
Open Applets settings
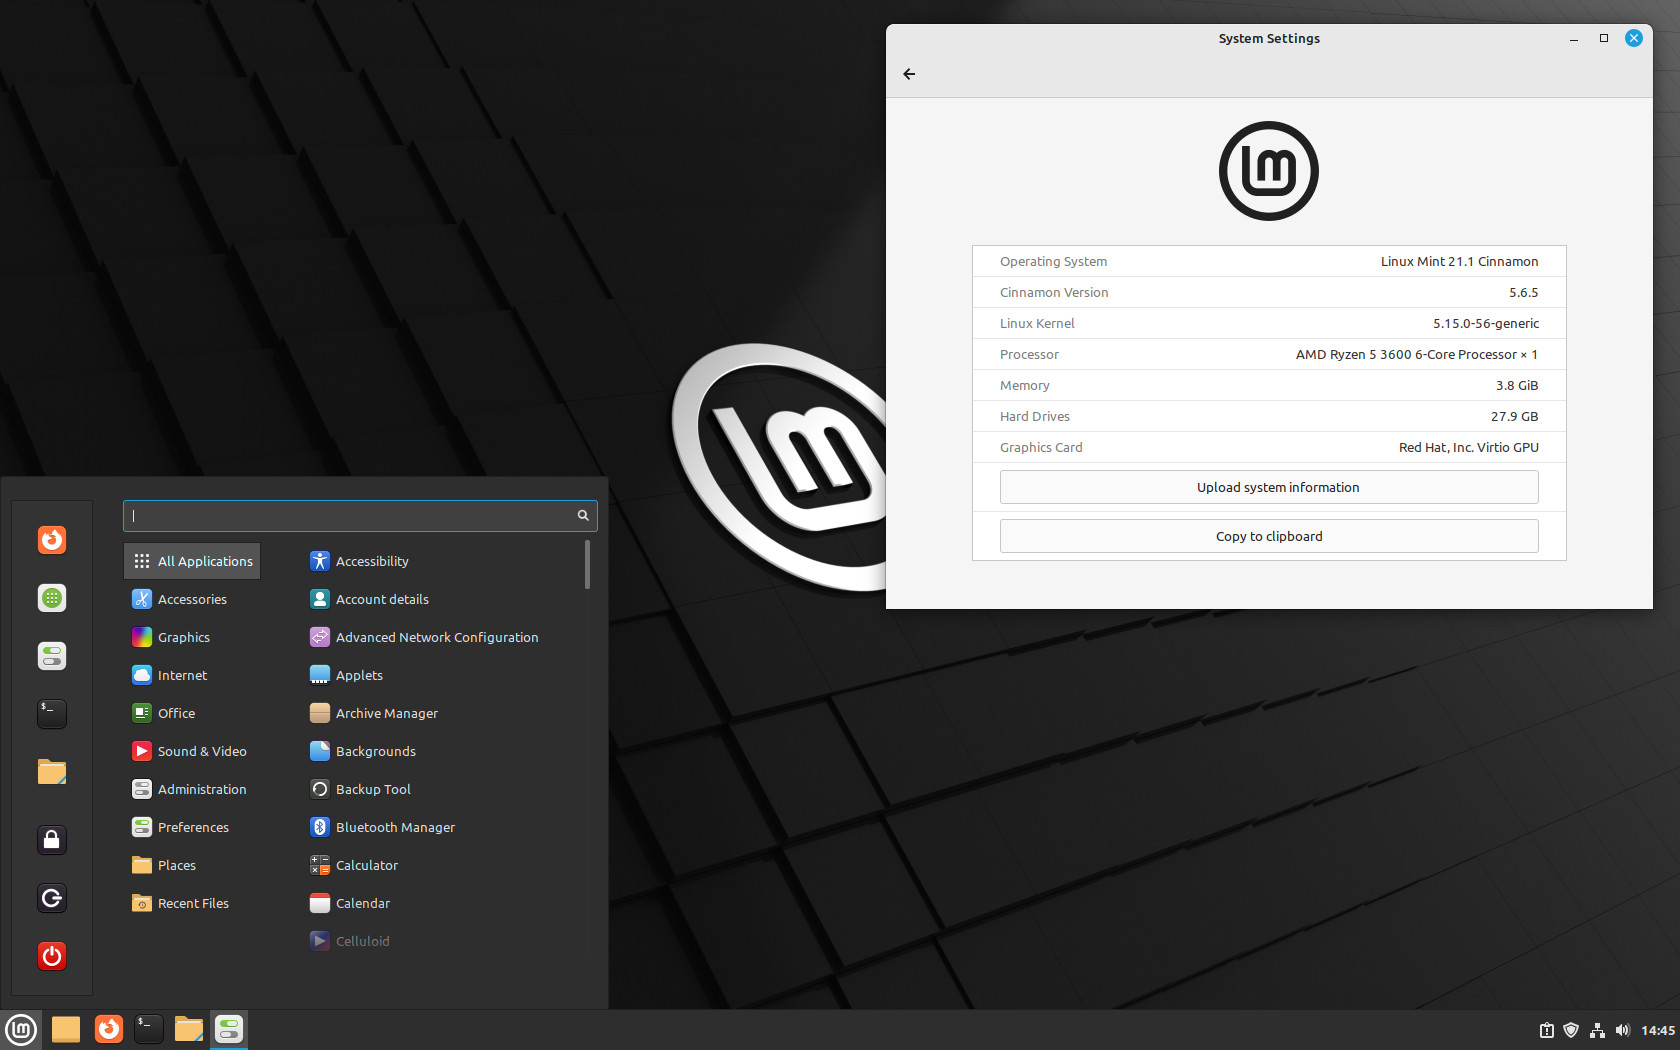tap(346, 675)
